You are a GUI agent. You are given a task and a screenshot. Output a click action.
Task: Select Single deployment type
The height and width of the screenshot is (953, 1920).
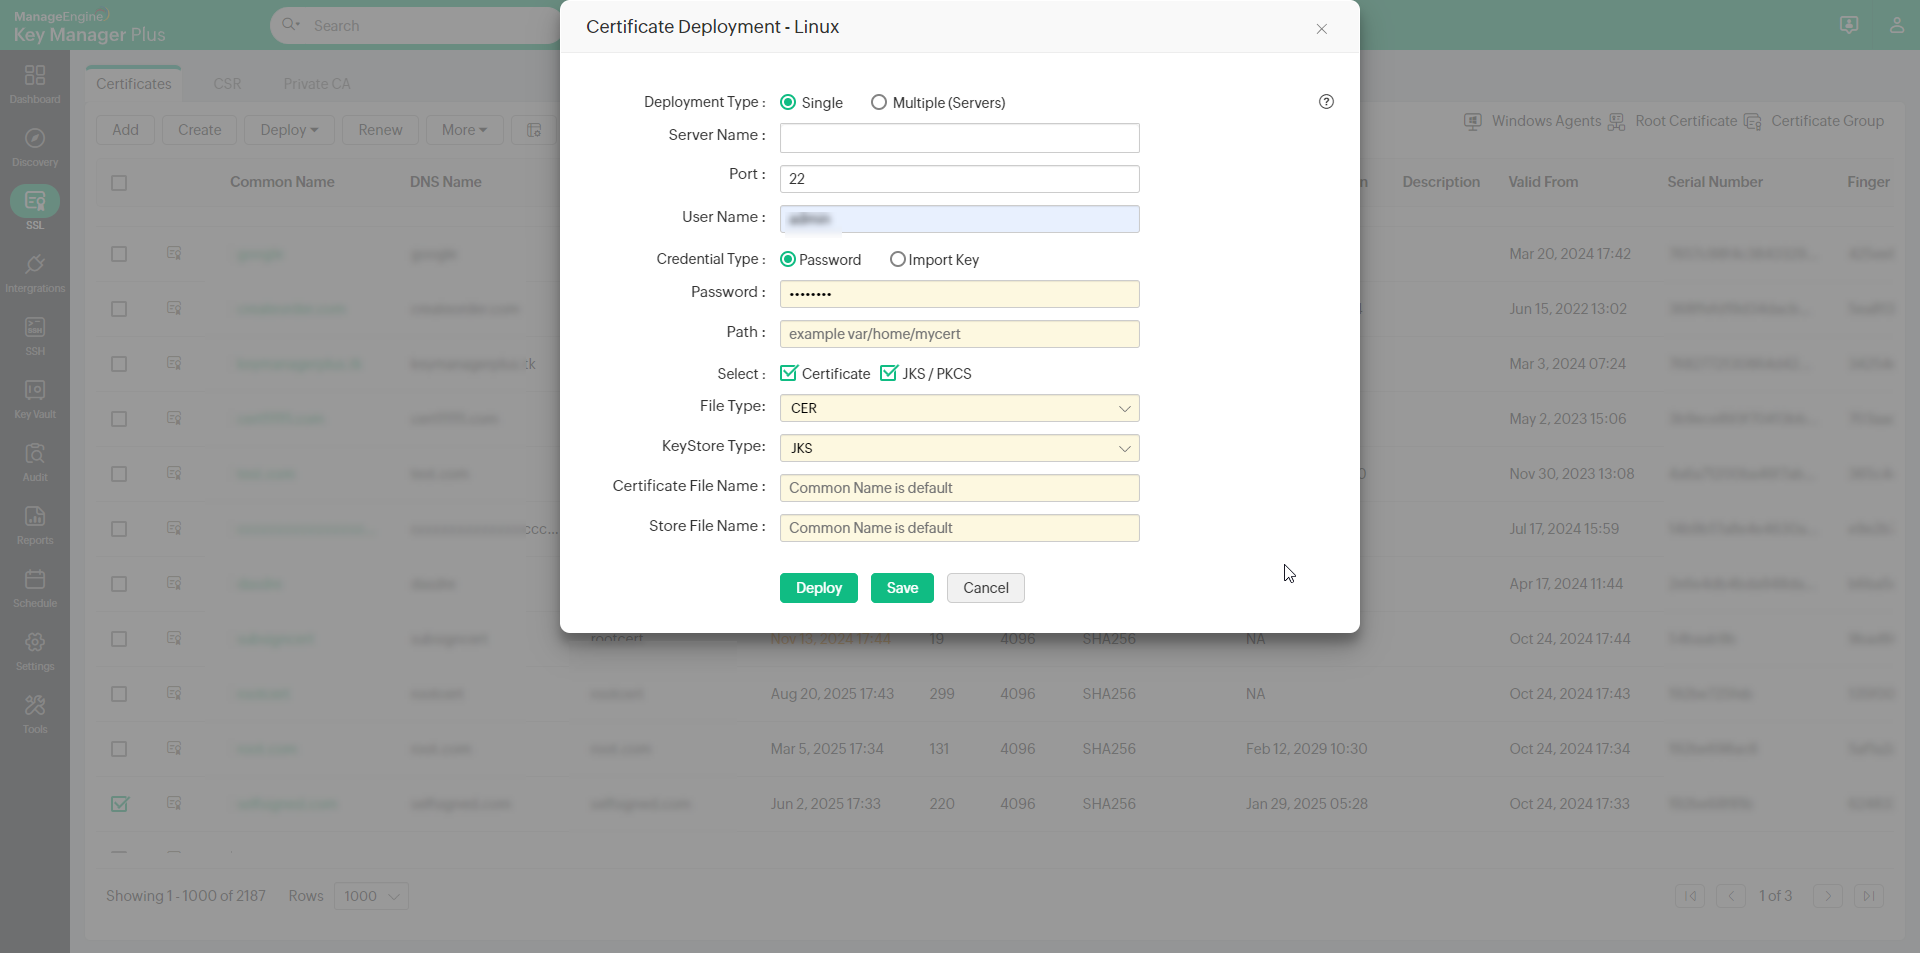tap(788, 102)
